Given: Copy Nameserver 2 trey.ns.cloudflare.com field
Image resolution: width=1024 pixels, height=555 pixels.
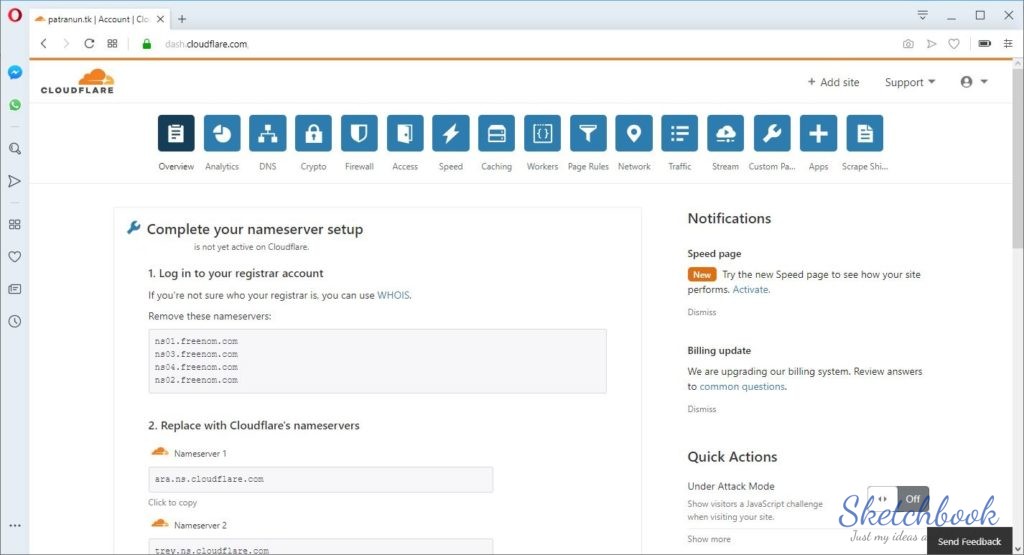Looking at the screenshot, I should [x=321, y=547].
